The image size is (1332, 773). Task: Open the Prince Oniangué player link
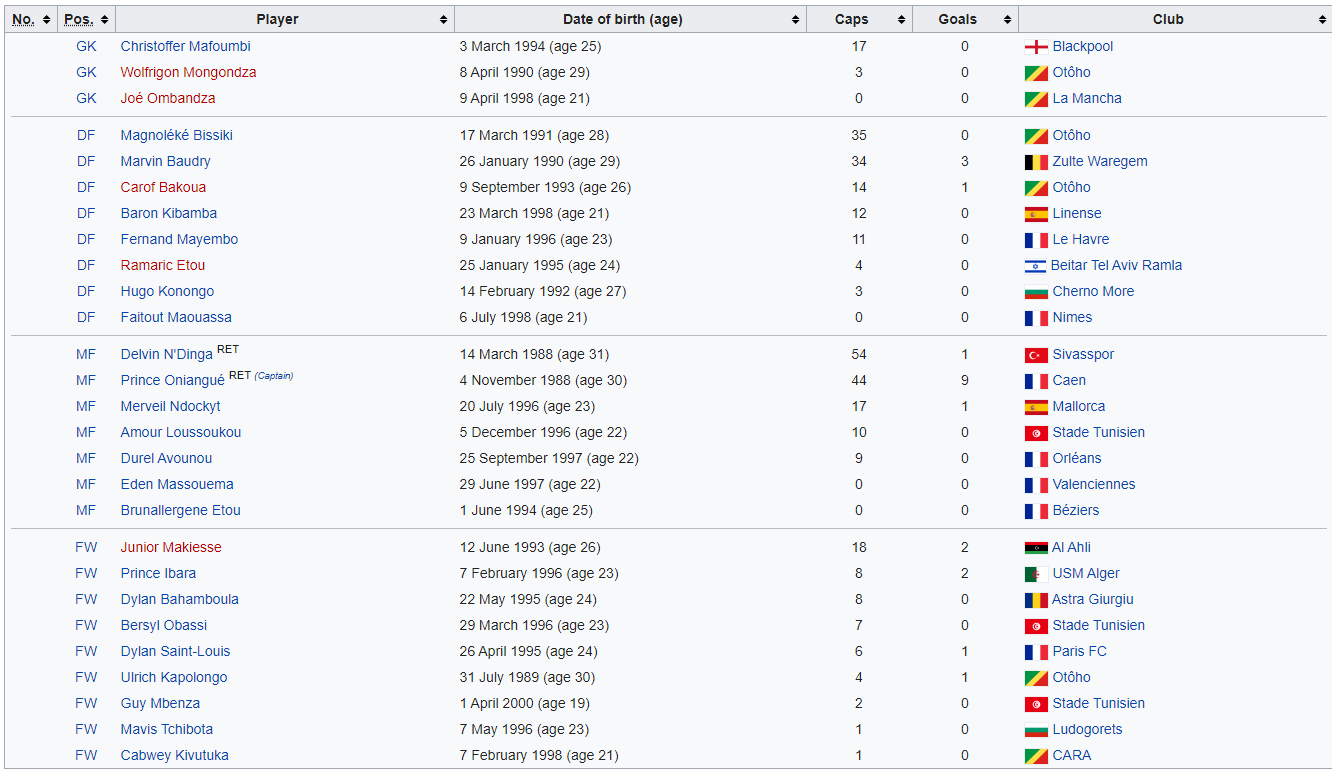(x=172, y=381)
